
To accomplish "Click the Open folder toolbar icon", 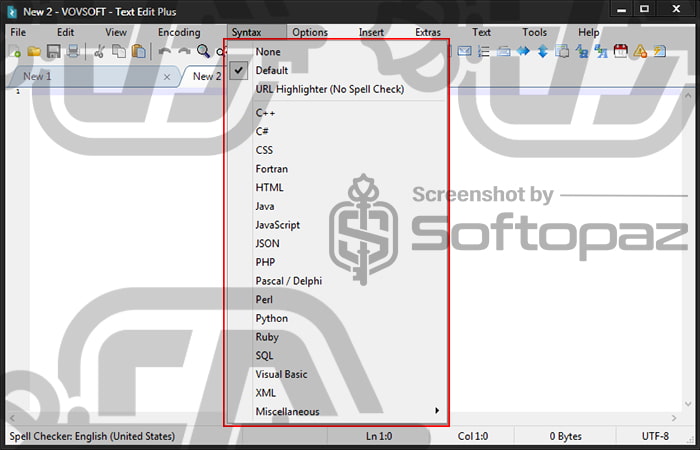I will click(x=34, y=51).
